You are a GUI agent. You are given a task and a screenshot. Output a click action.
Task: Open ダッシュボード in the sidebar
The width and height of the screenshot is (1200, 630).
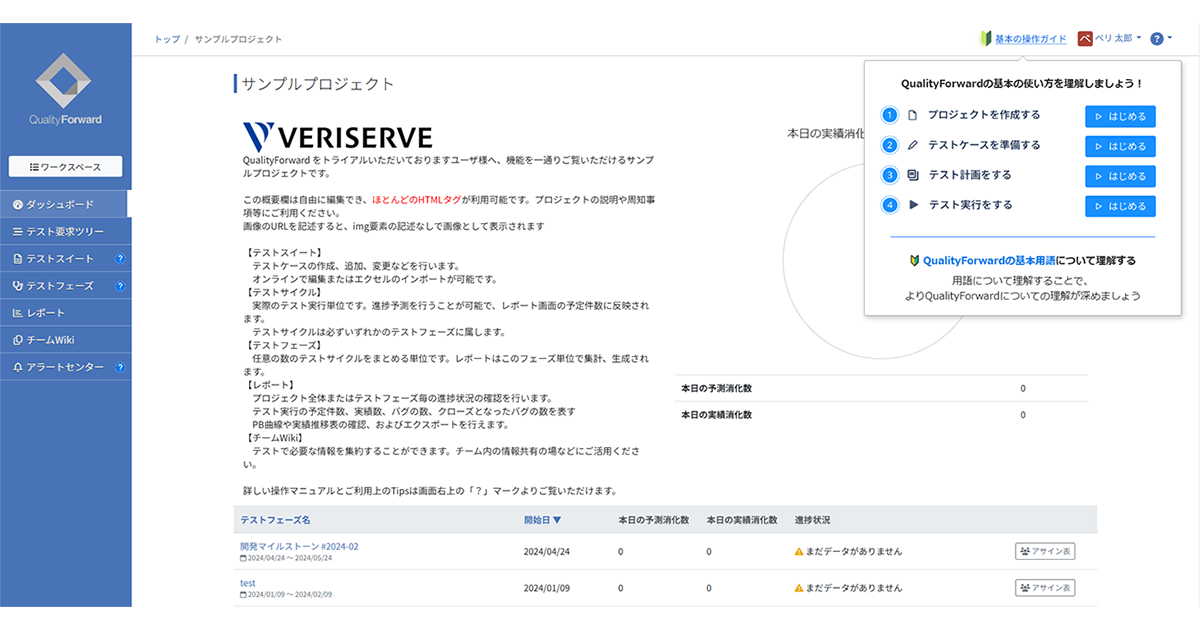pyautogui.click(x=65, y=204)
